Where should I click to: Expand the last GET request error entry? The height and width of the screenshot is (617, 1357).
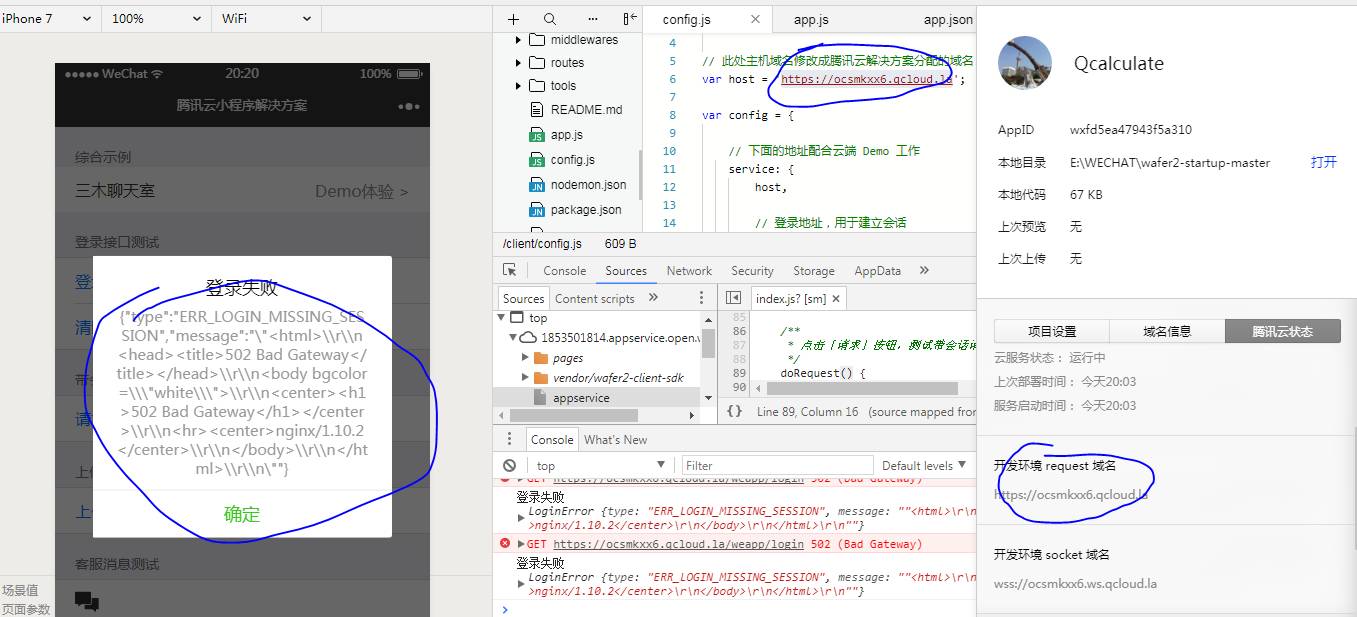[x=520, y=544]
